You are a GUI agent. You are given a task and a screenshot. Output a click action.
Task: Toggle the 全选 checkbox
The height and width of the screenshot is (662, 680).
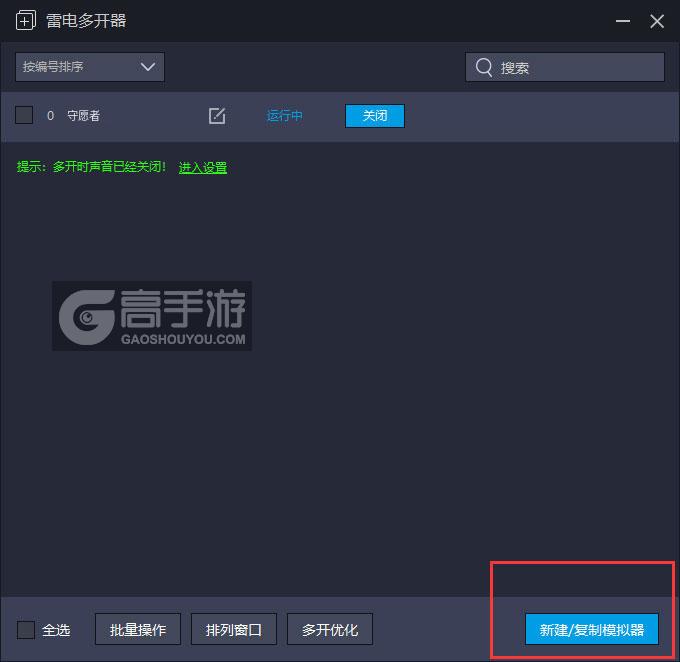pyautogui.click(x=26, y=629)
